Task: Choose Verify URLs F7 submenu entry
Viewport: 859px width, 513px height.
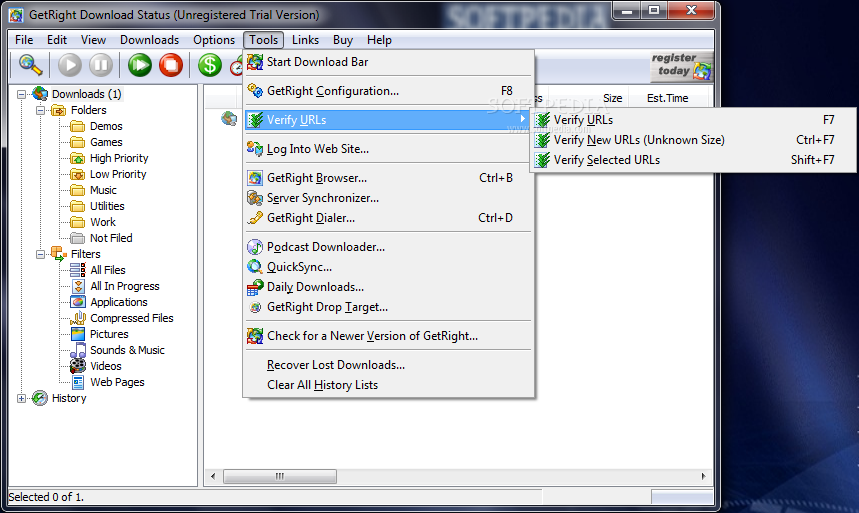Action: 692,119
